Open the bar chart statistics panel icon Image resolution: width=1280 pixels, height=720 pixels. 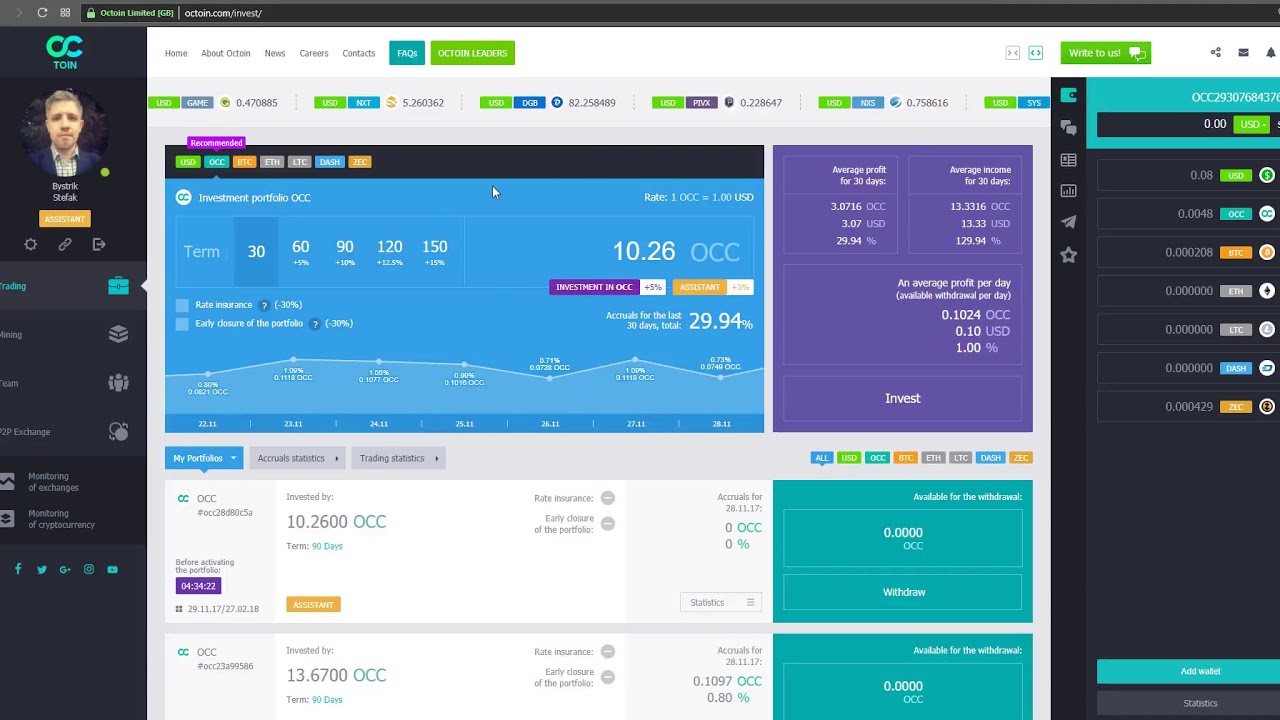point(1069,191)
